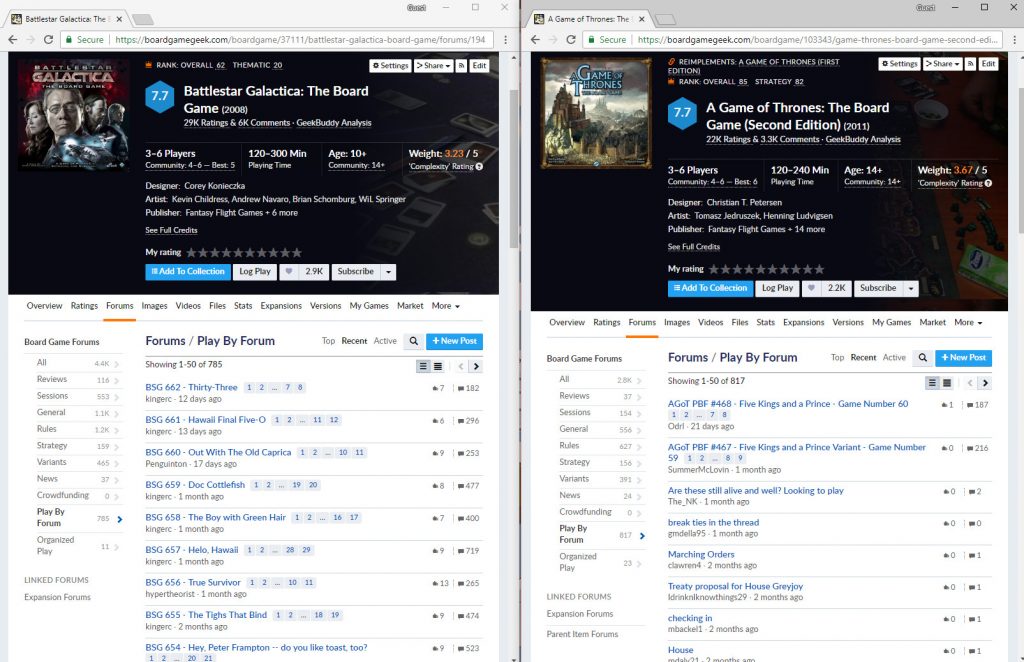This screenshot has height=662, width=1024.
Task: Open Settings on Game of Thrones page
Action: point(899,63)
